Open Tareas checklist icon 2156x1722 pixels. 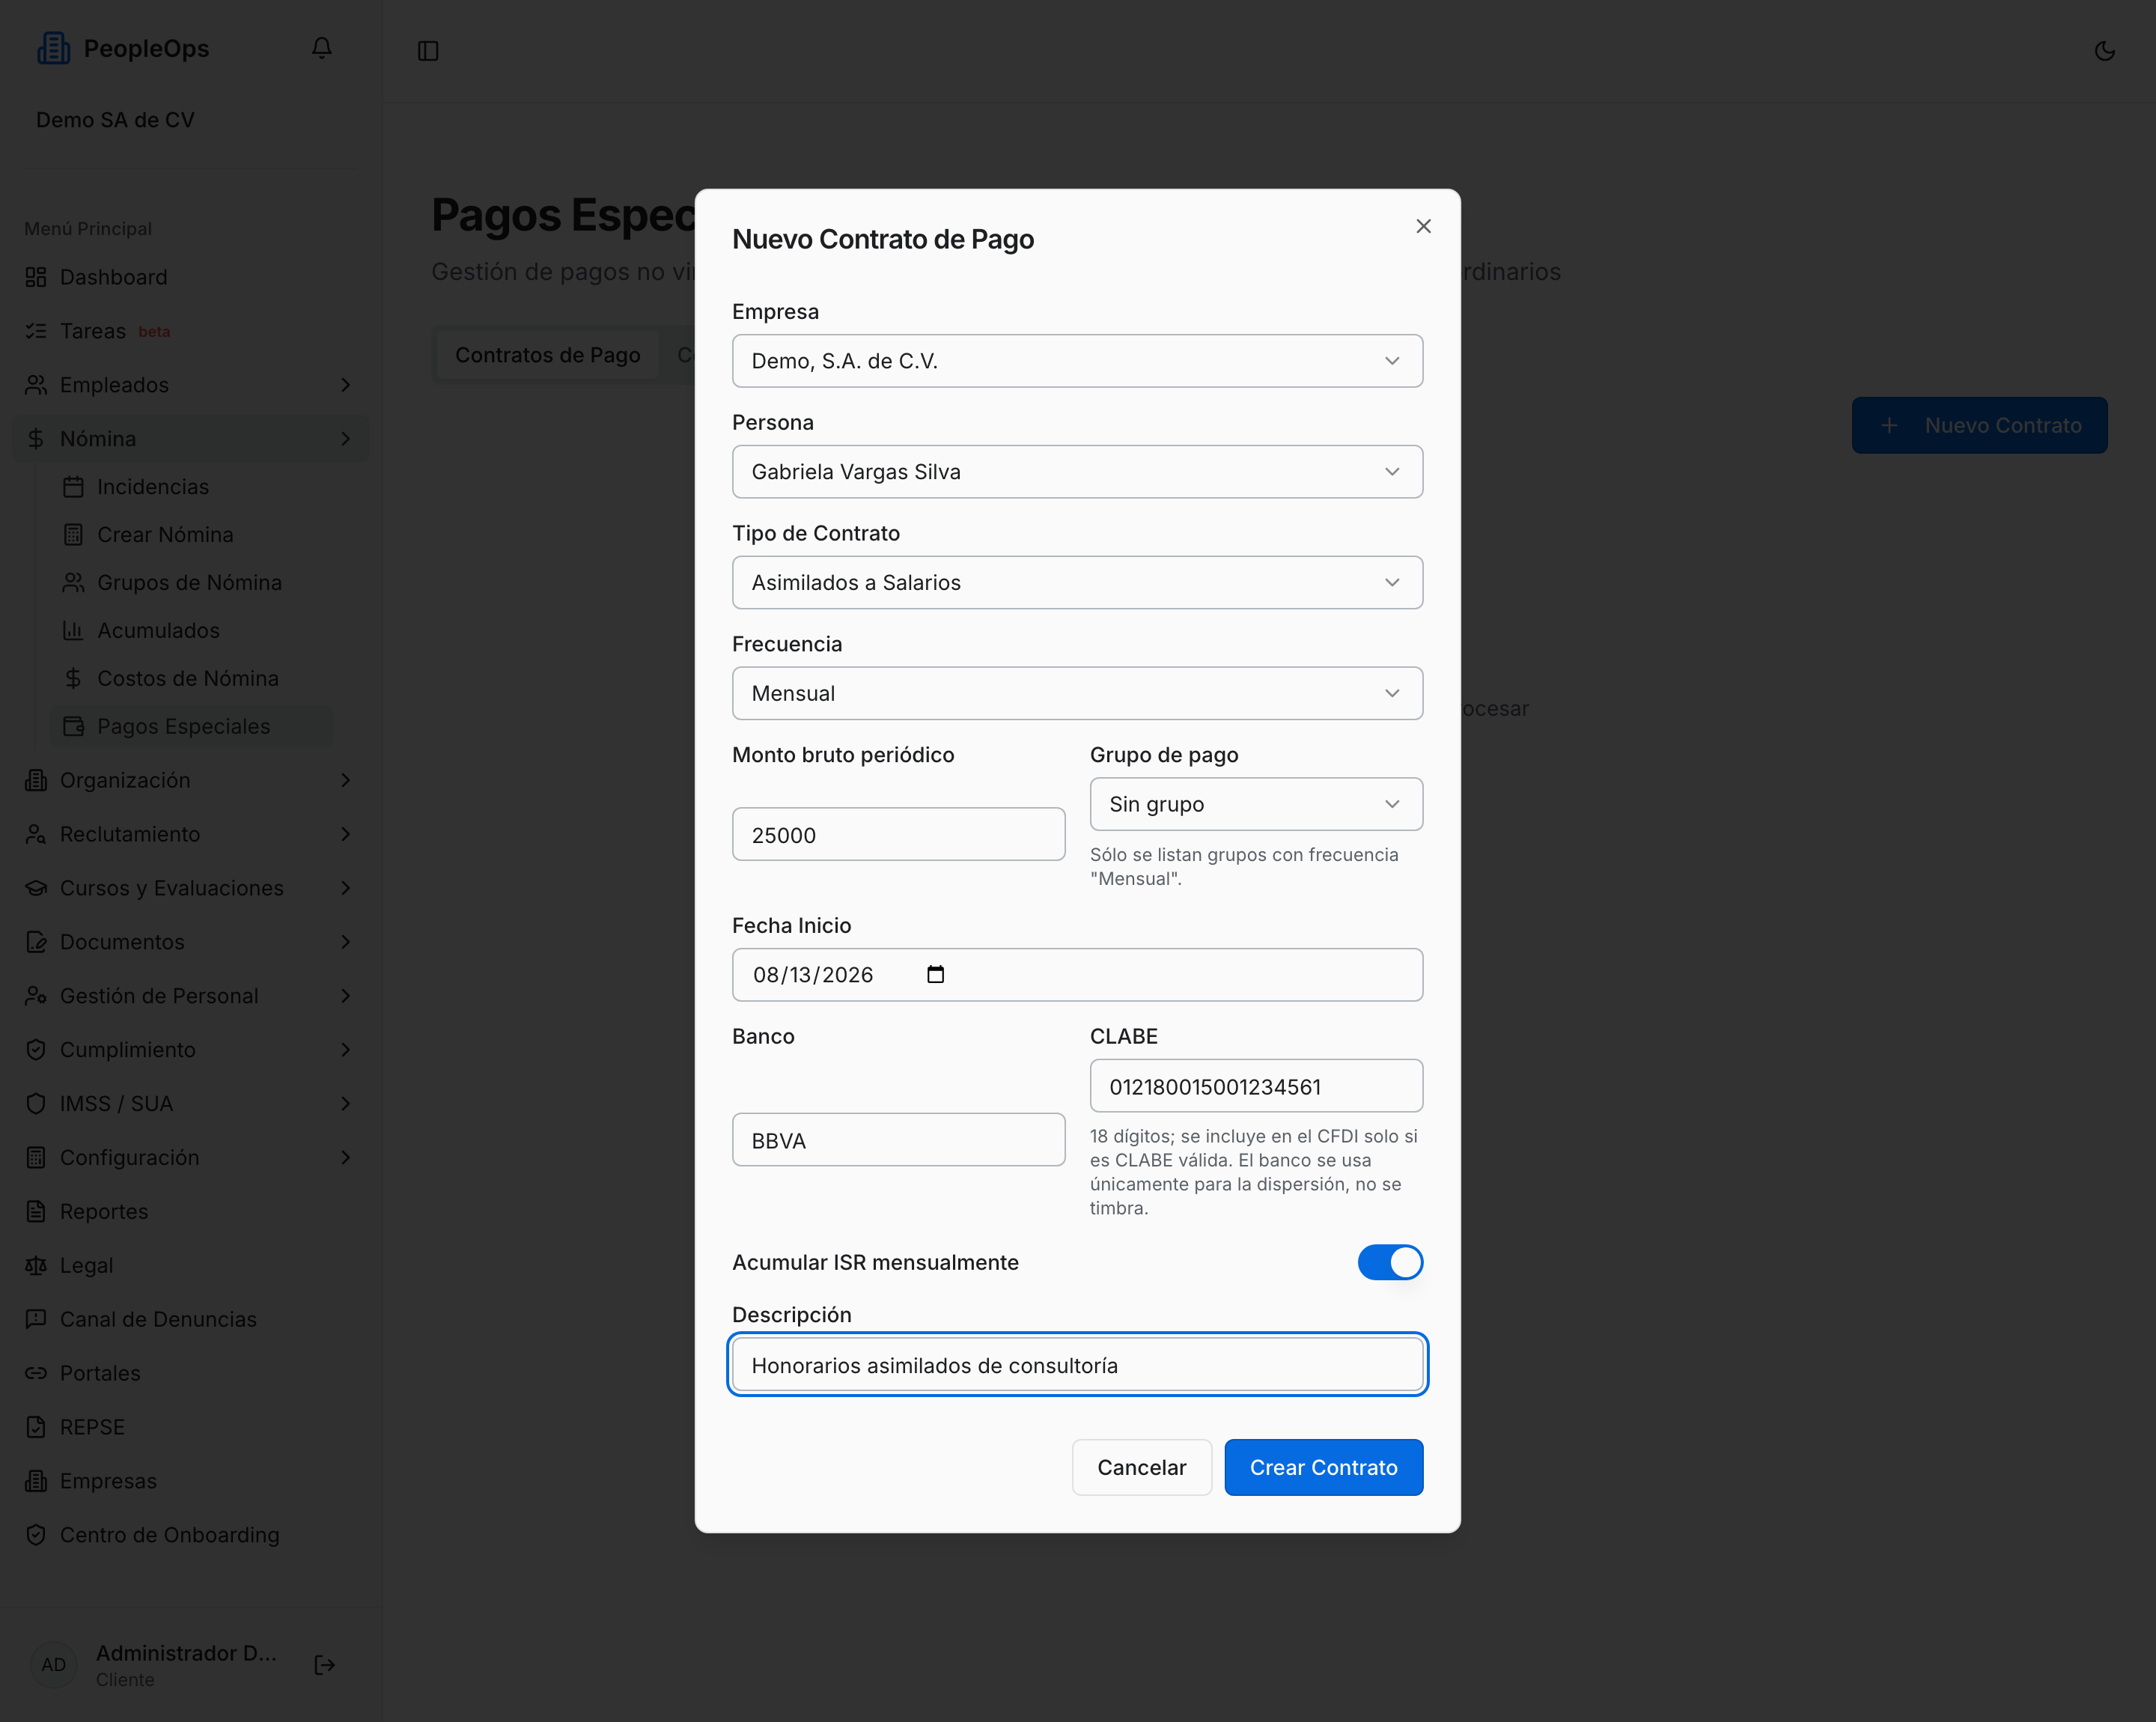36,331
